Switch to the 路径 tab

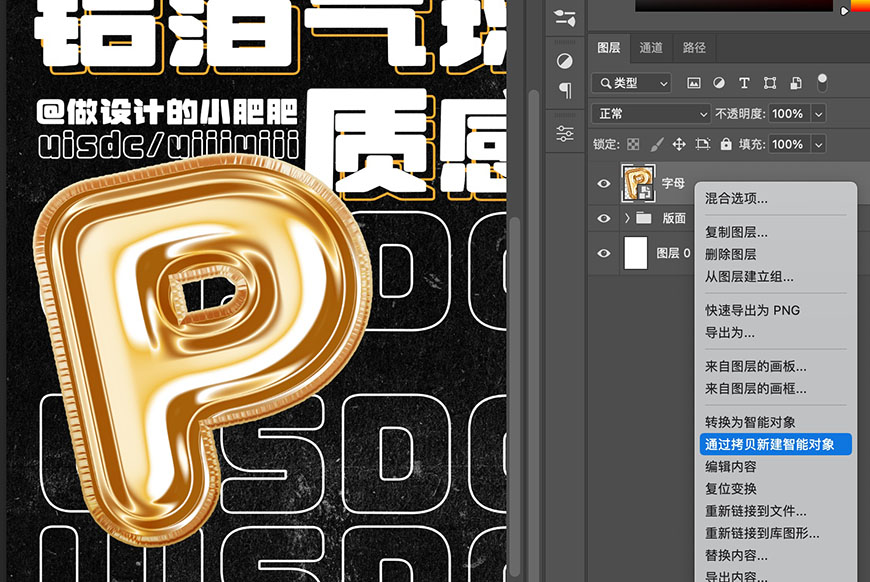tap(694, 48)
